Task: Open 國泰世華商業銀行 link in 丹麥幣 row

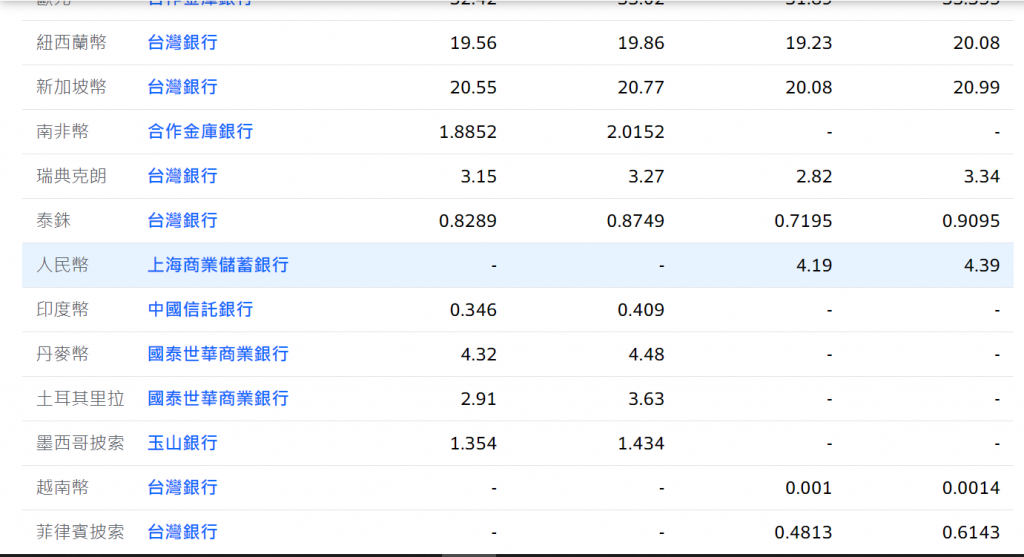Action: 217,353
